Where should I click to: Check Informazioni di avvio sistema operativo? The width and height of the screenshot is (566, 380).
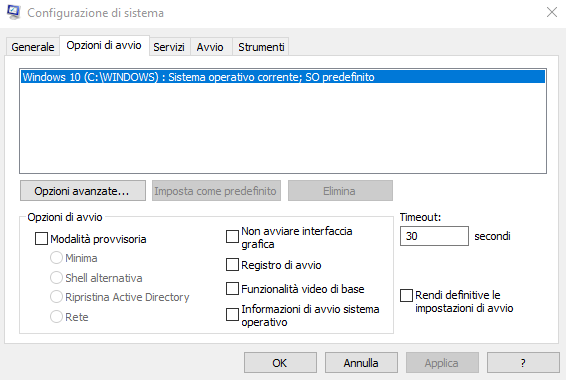[x=232, y=315]
